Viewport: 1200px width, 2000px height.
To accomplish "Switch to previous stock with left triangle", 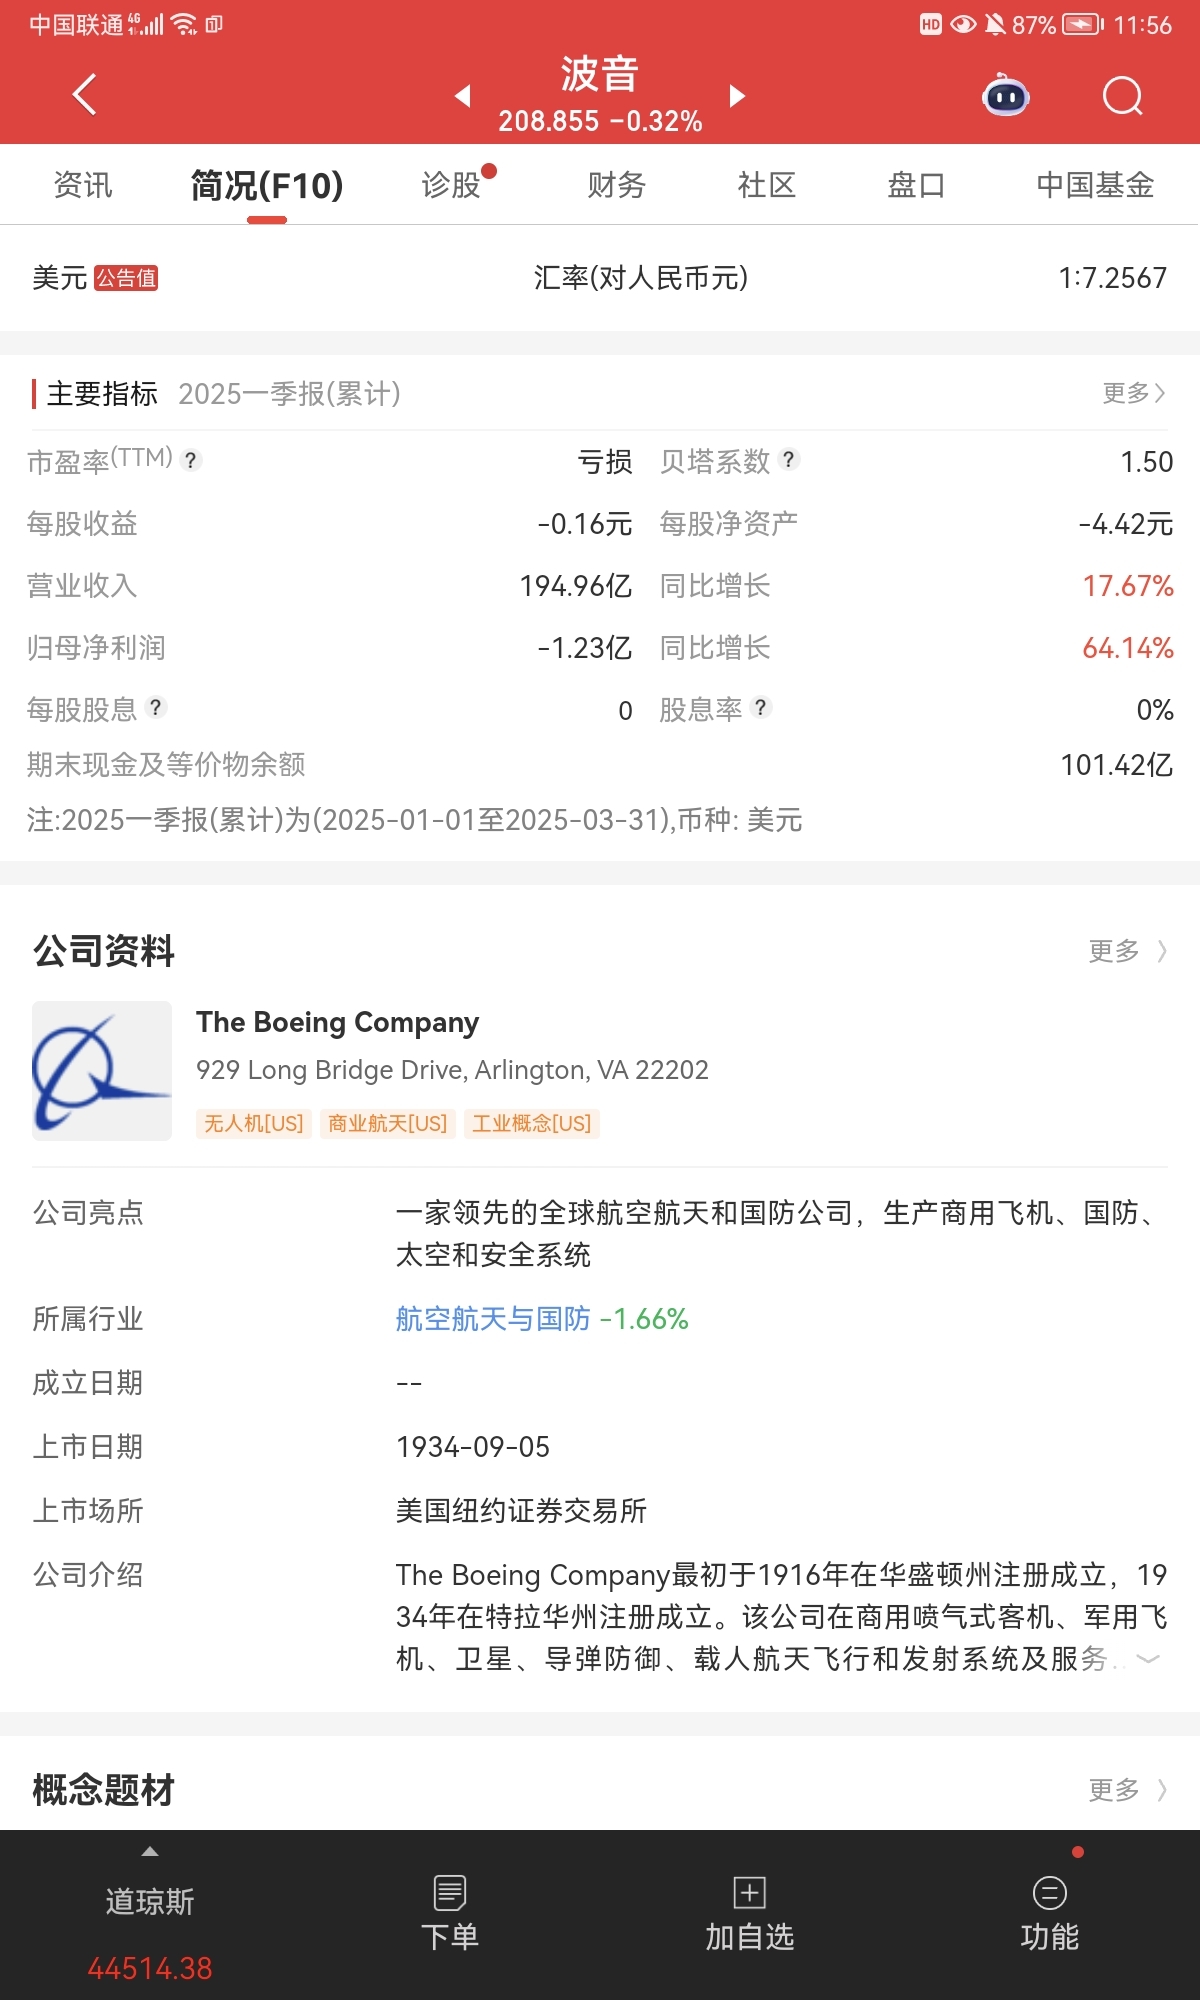I will point(462,95).
